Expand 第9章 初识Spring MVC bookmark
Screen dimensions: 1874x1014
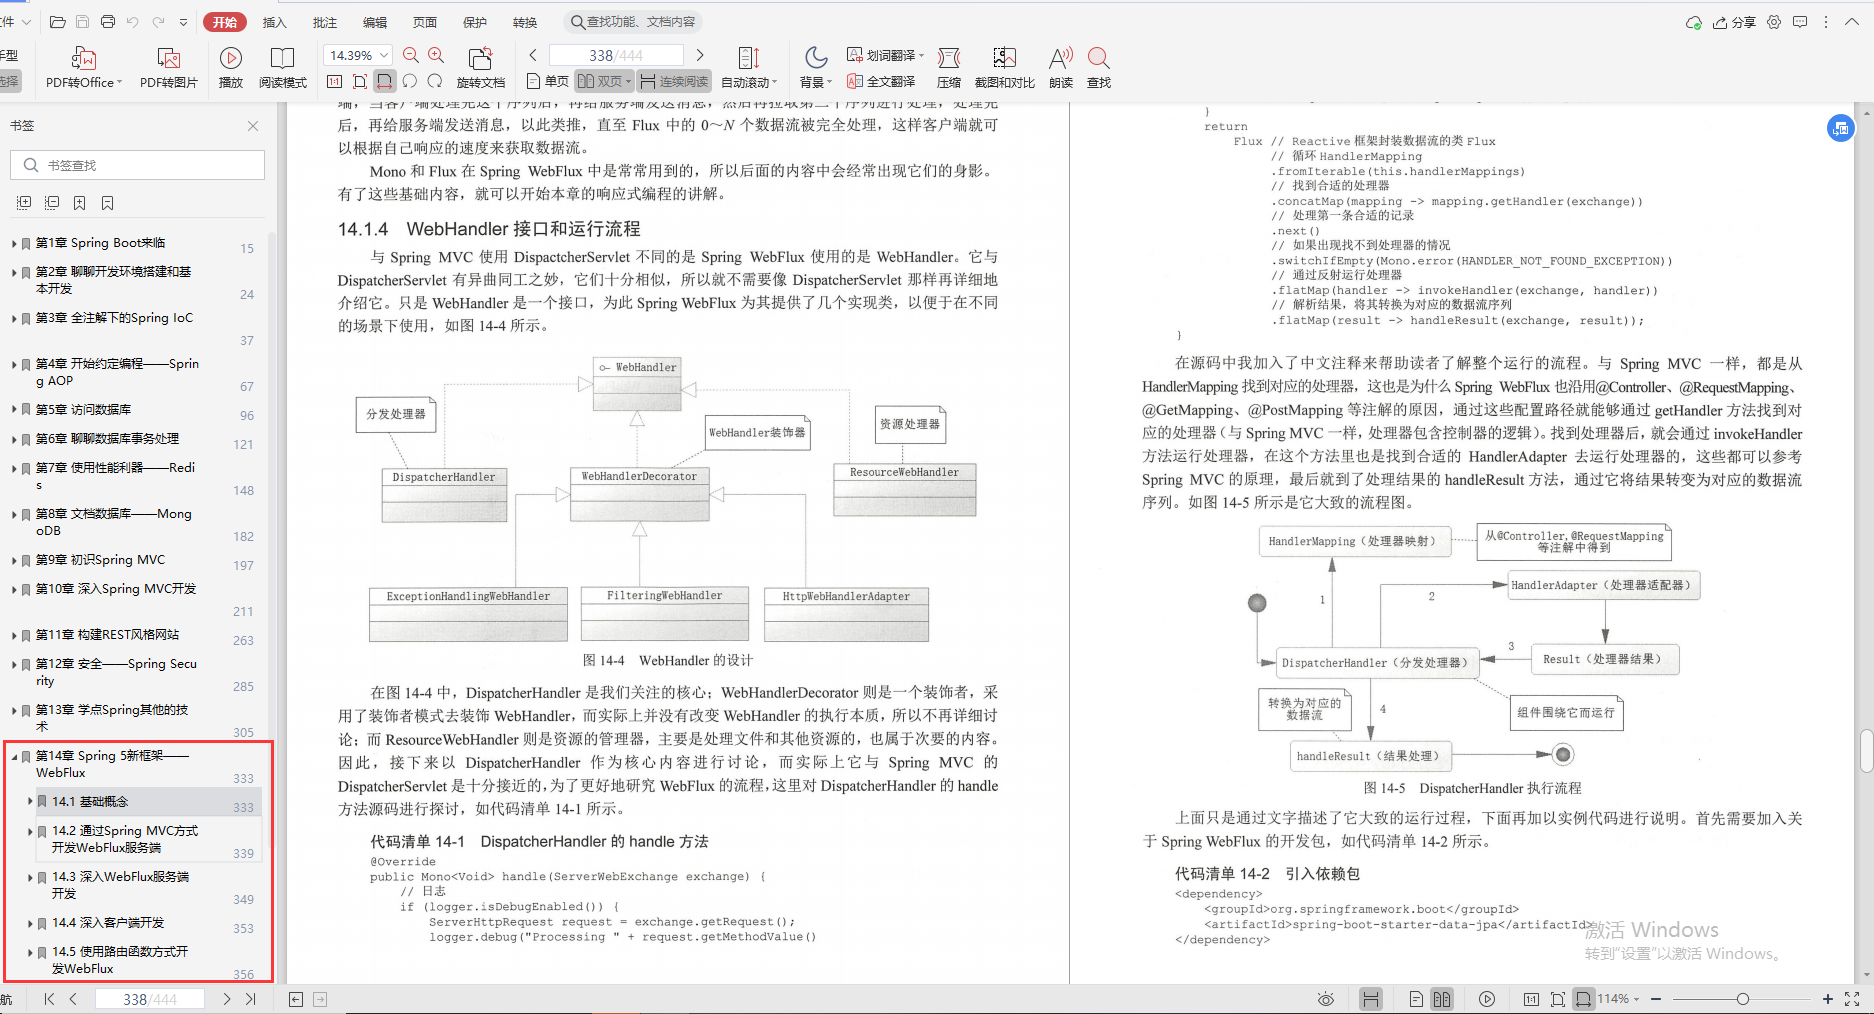pyautogui.click(x=14, y=561)
